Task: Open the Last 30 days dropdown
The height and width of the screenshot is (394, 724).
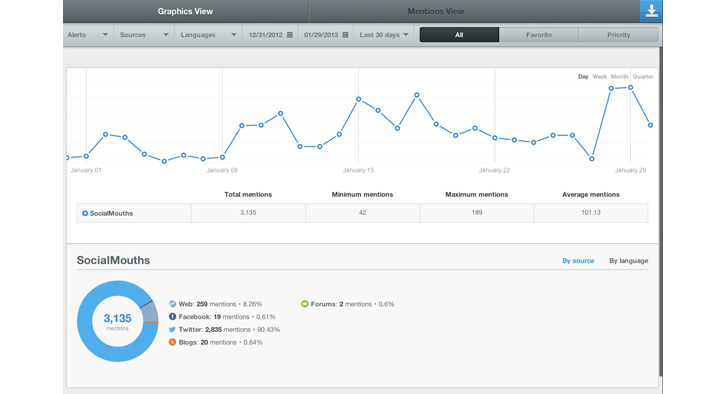Action: point(384,35)
